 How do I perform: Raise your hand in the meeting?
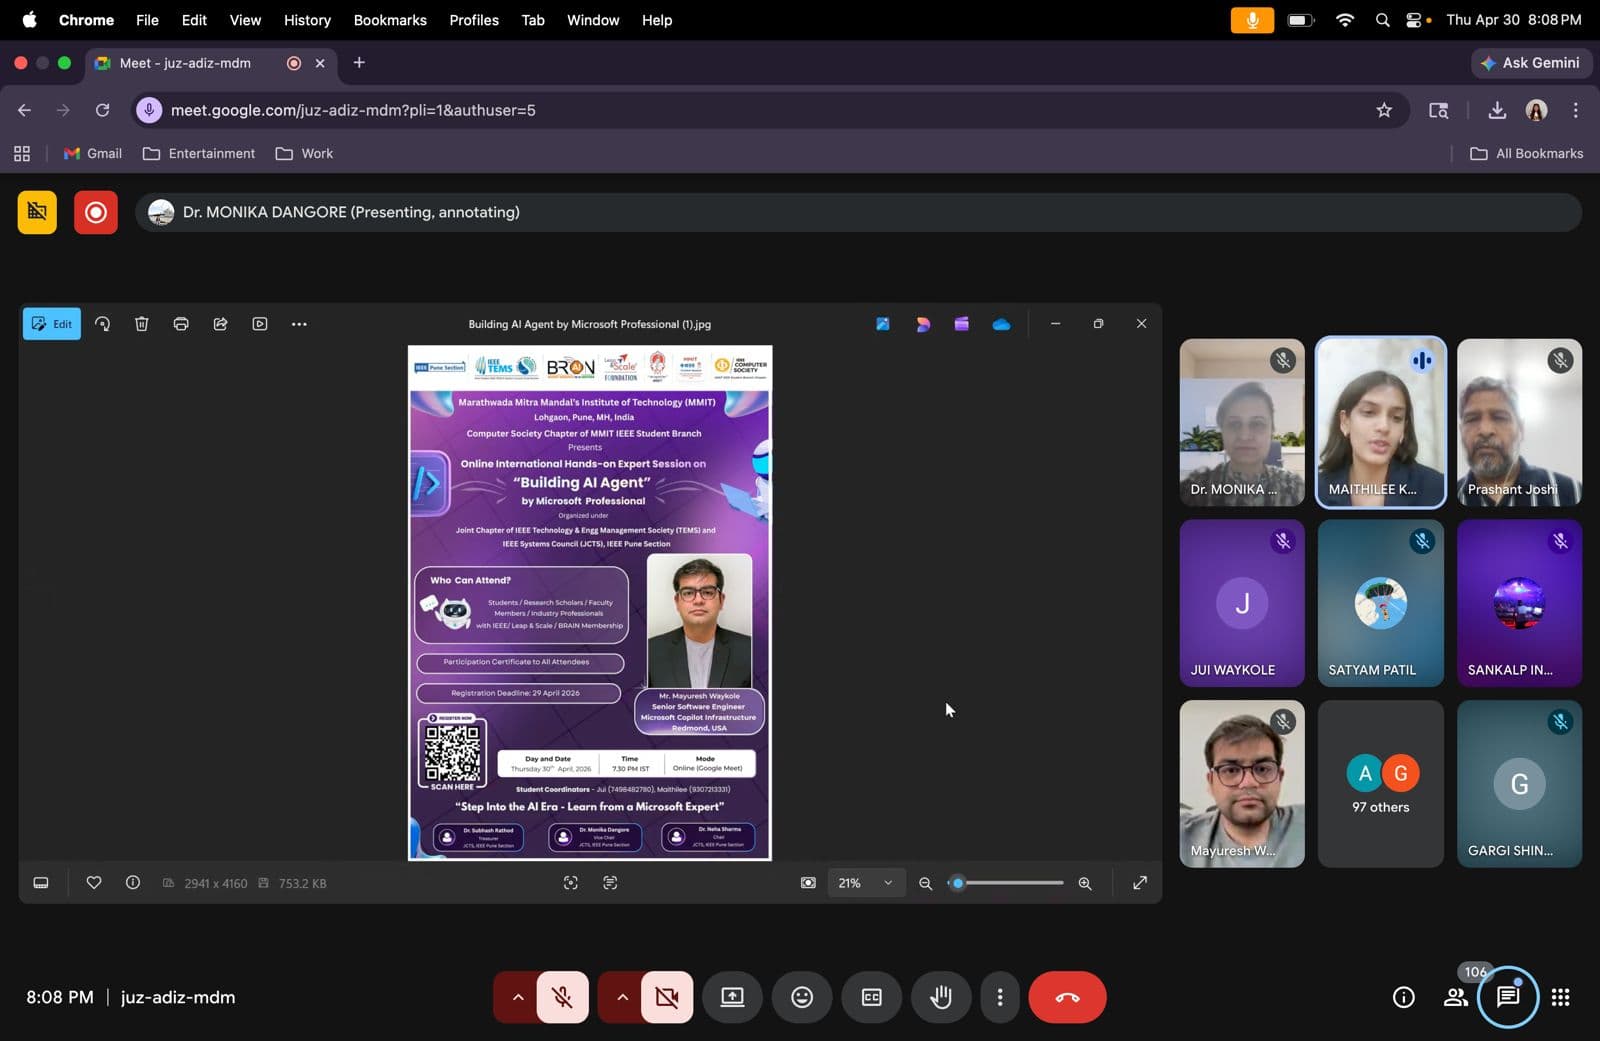(x=941, y=997)
